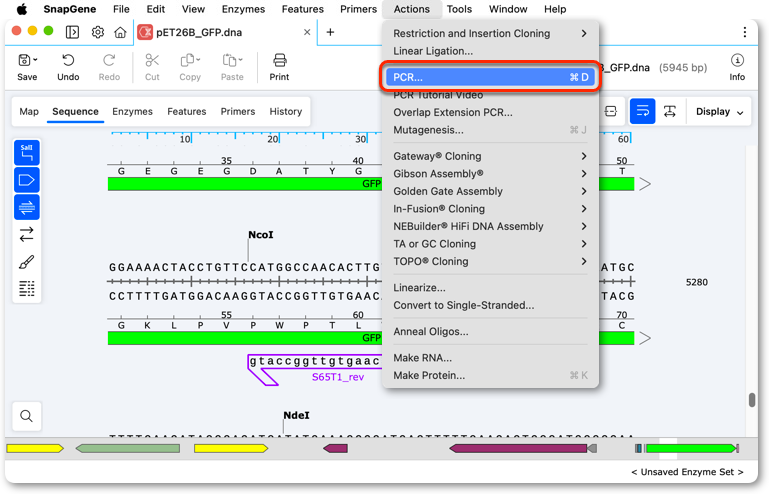Open the settings gear icon
This screenshot has height=494, width=769.
point(98,32)
